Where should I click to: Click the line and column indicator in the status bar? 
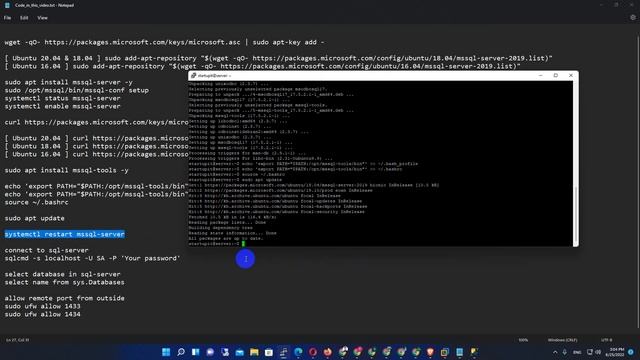click(18, 340)
